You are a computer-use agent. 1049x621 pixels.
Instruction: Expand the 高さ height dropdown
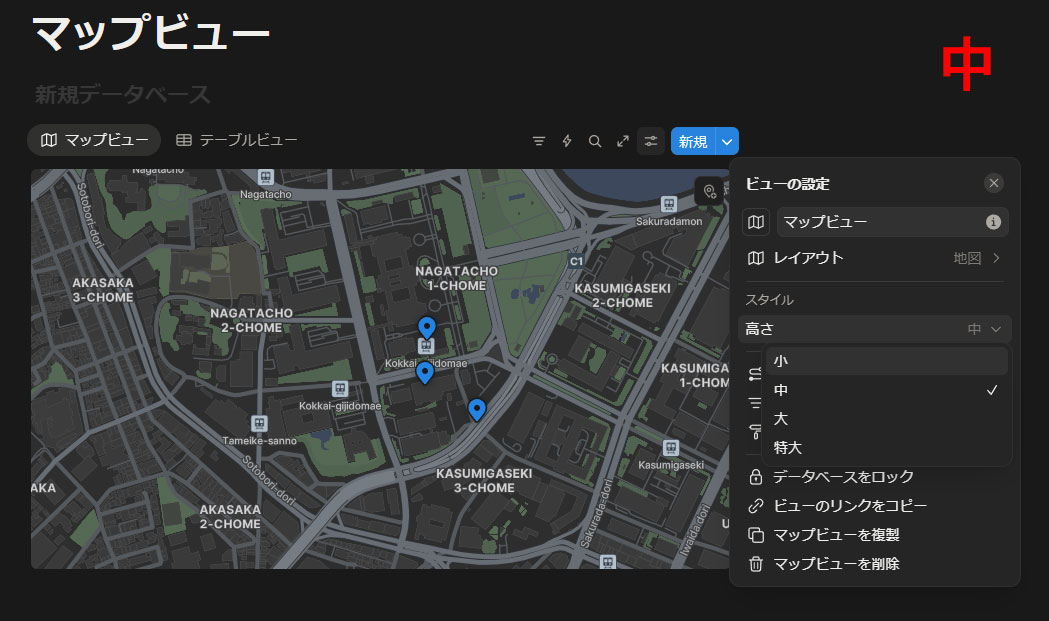(874, 329)
